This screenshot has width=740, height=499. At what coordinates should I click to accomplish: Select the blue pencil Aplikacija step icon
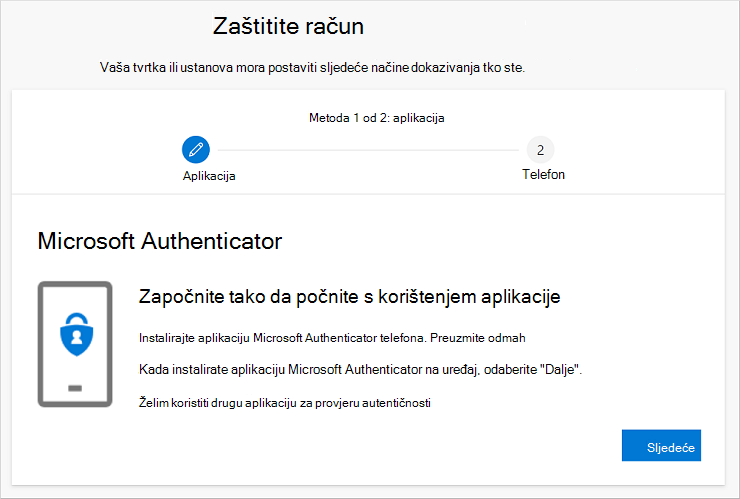pyautogui.click(x=196, y=150)
